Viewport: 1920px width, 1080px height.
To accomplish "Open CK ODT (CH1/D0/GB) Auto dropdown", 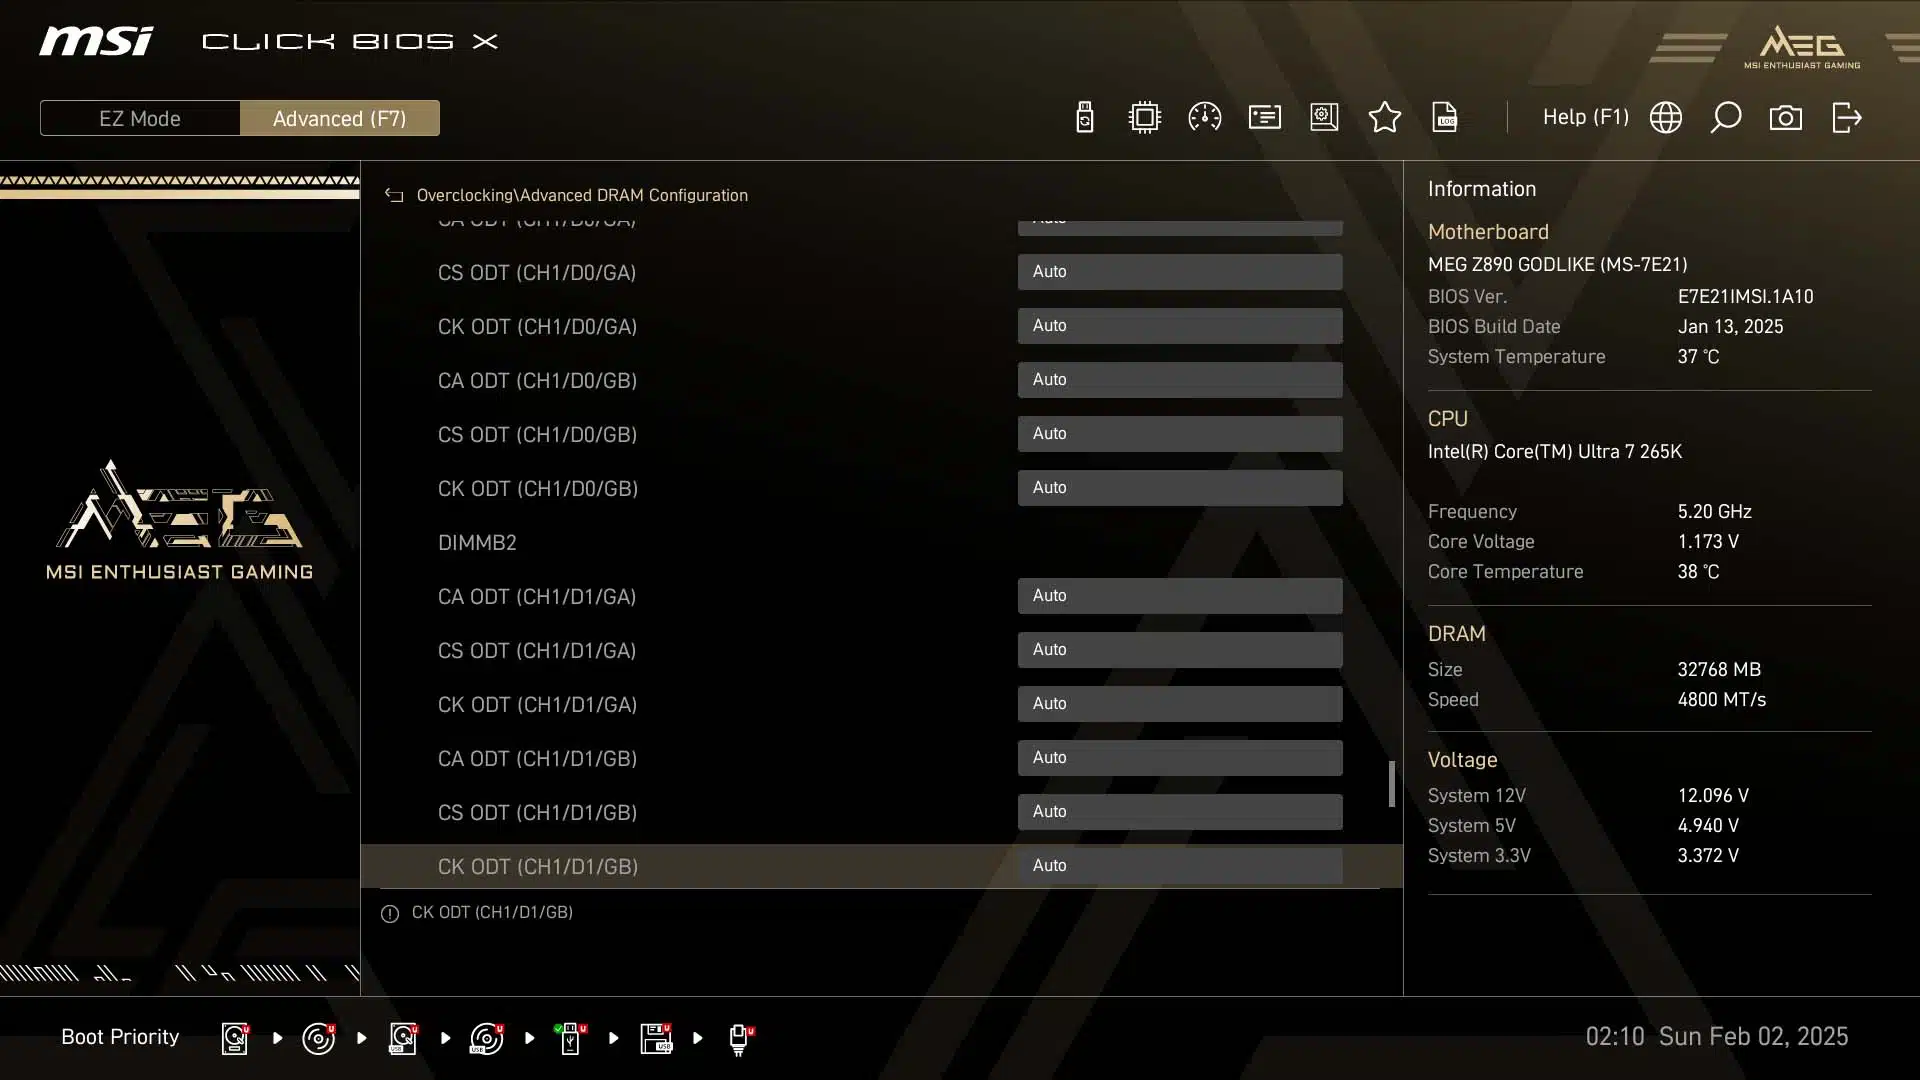I will click(x=1180, y=488).
